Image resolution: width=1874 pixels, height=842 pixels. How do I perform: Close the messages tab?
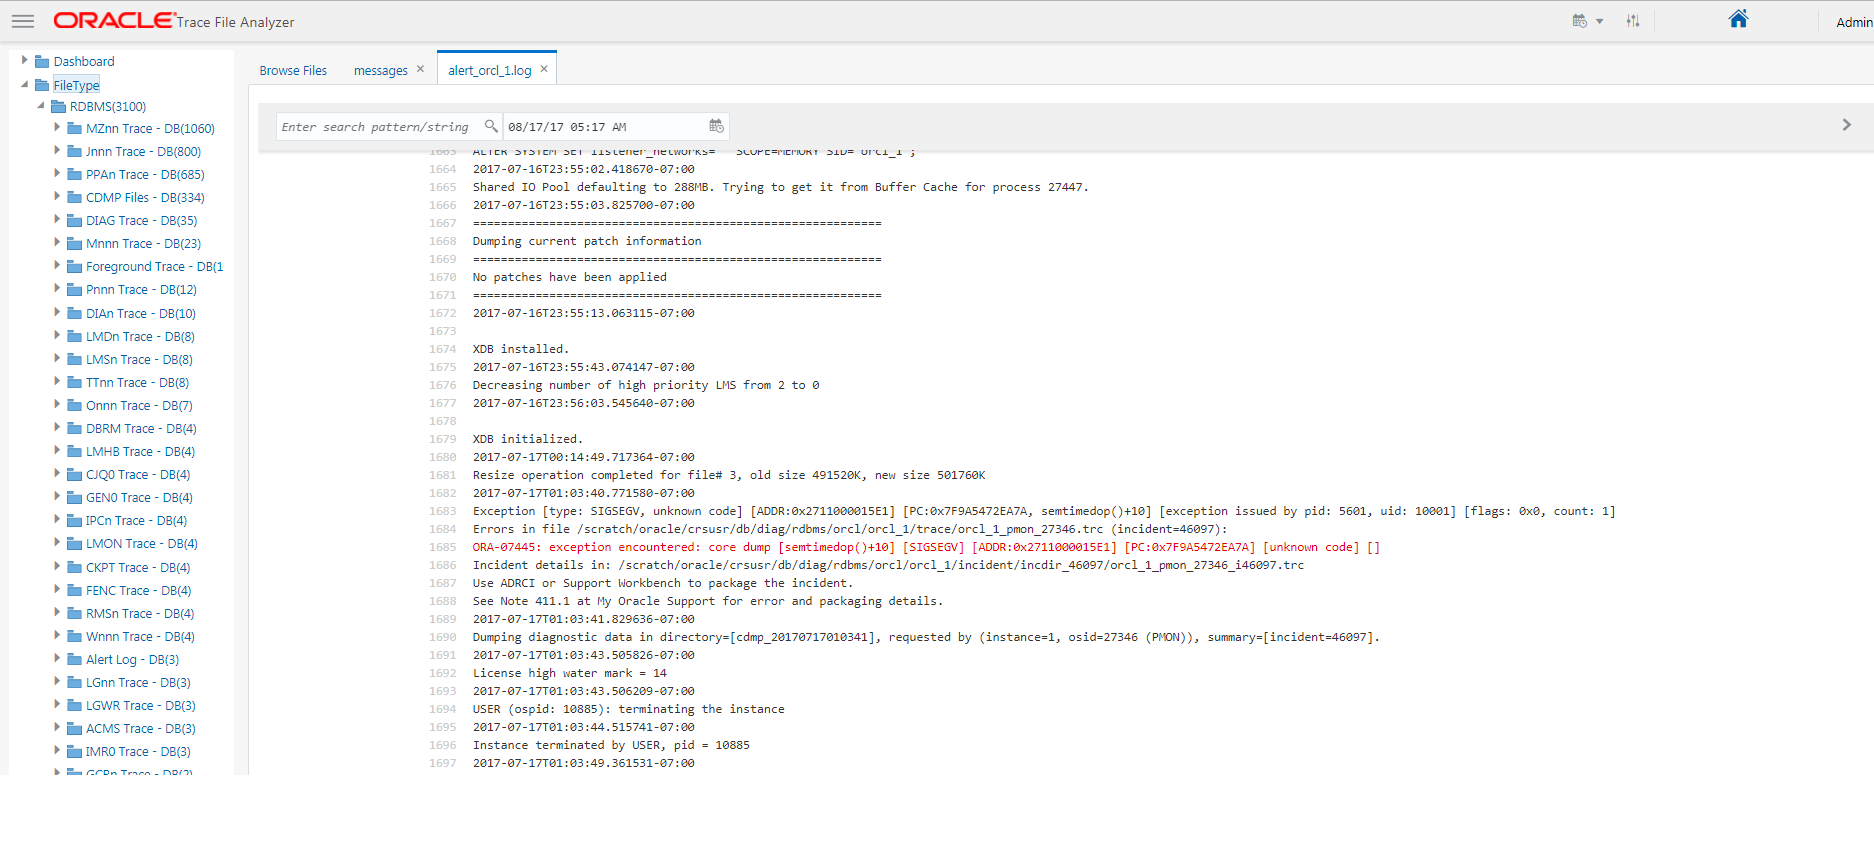tap(420, 69)
